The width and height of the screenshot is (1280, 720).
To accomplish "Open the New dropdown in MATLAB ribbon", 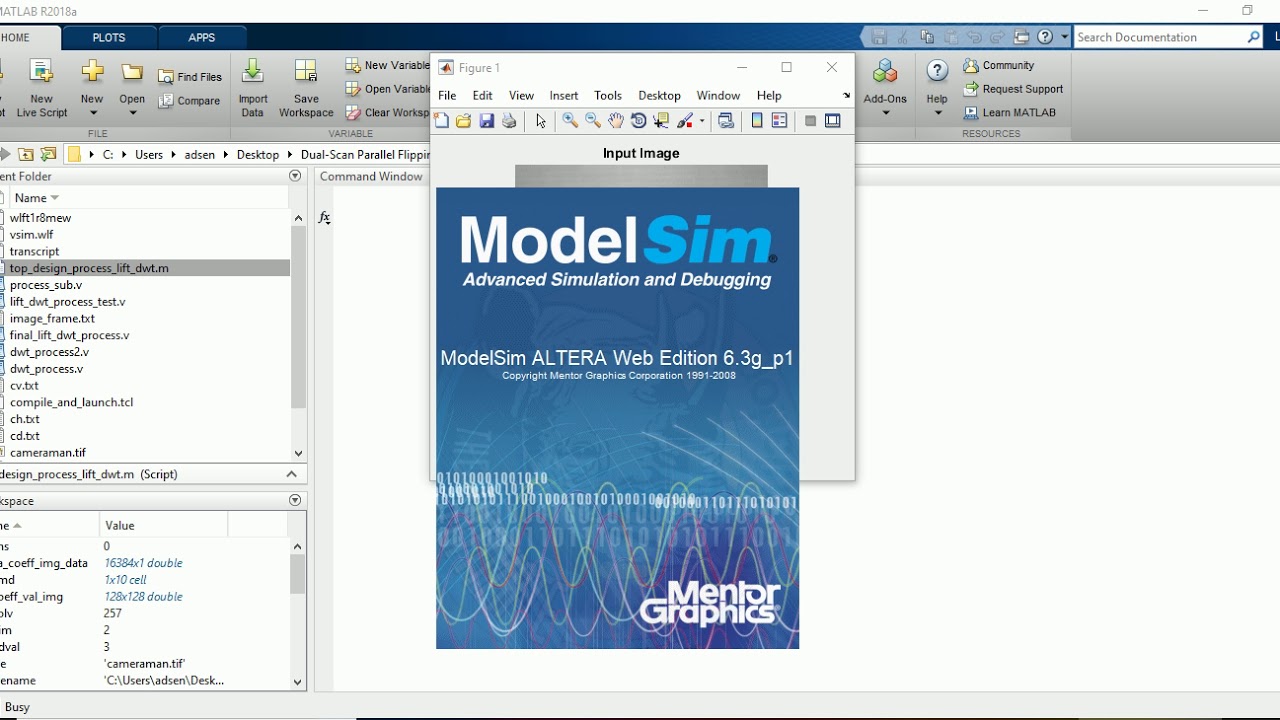I will [x=92, y=88].
